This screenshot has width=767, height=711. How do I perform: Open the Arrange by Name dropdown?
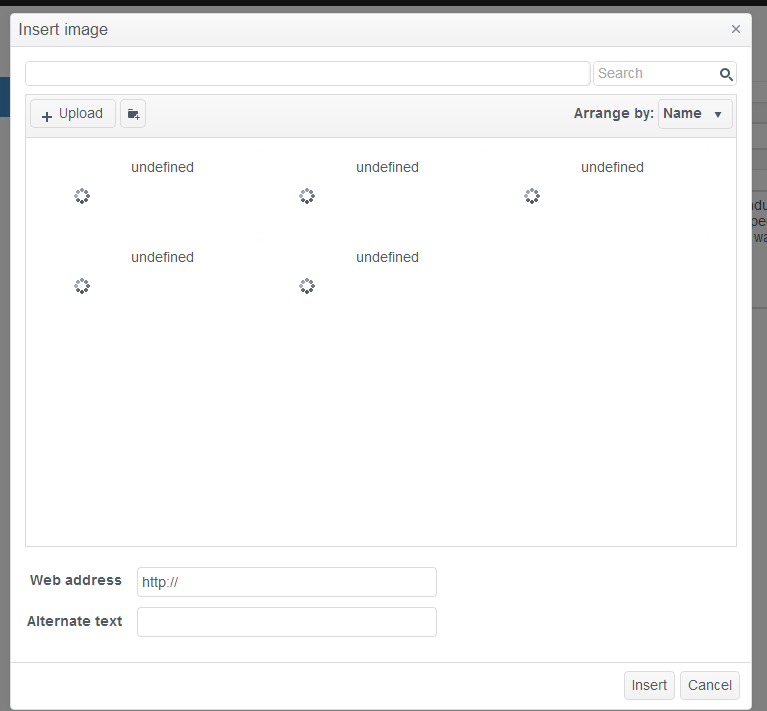point(695,114)
